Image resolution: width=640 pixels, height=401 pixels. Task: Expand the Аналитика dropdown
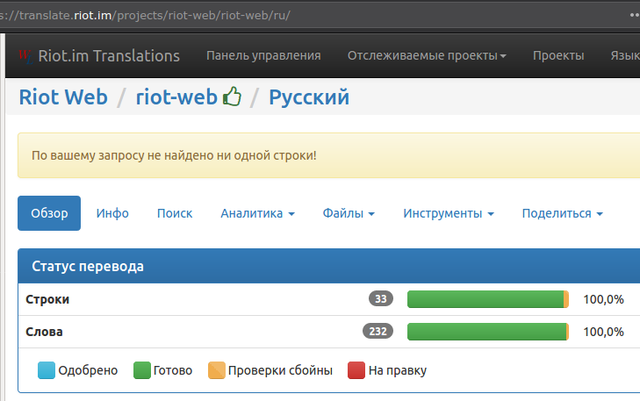point(258,213)
